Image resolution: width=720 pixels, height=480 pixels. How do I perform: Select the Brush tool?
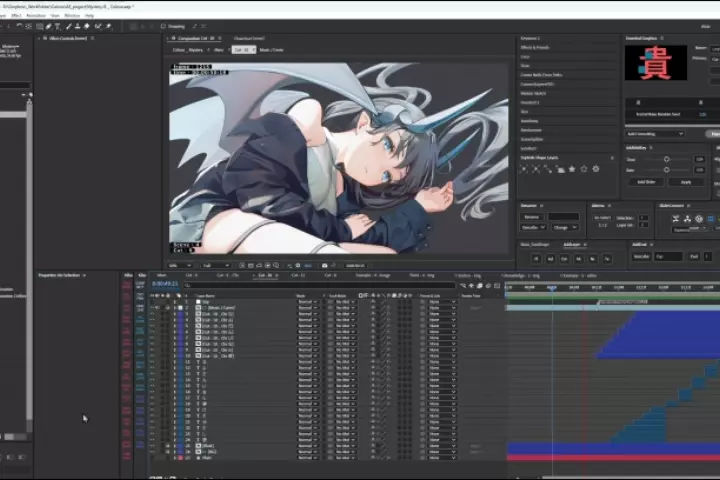coord(68,27)
